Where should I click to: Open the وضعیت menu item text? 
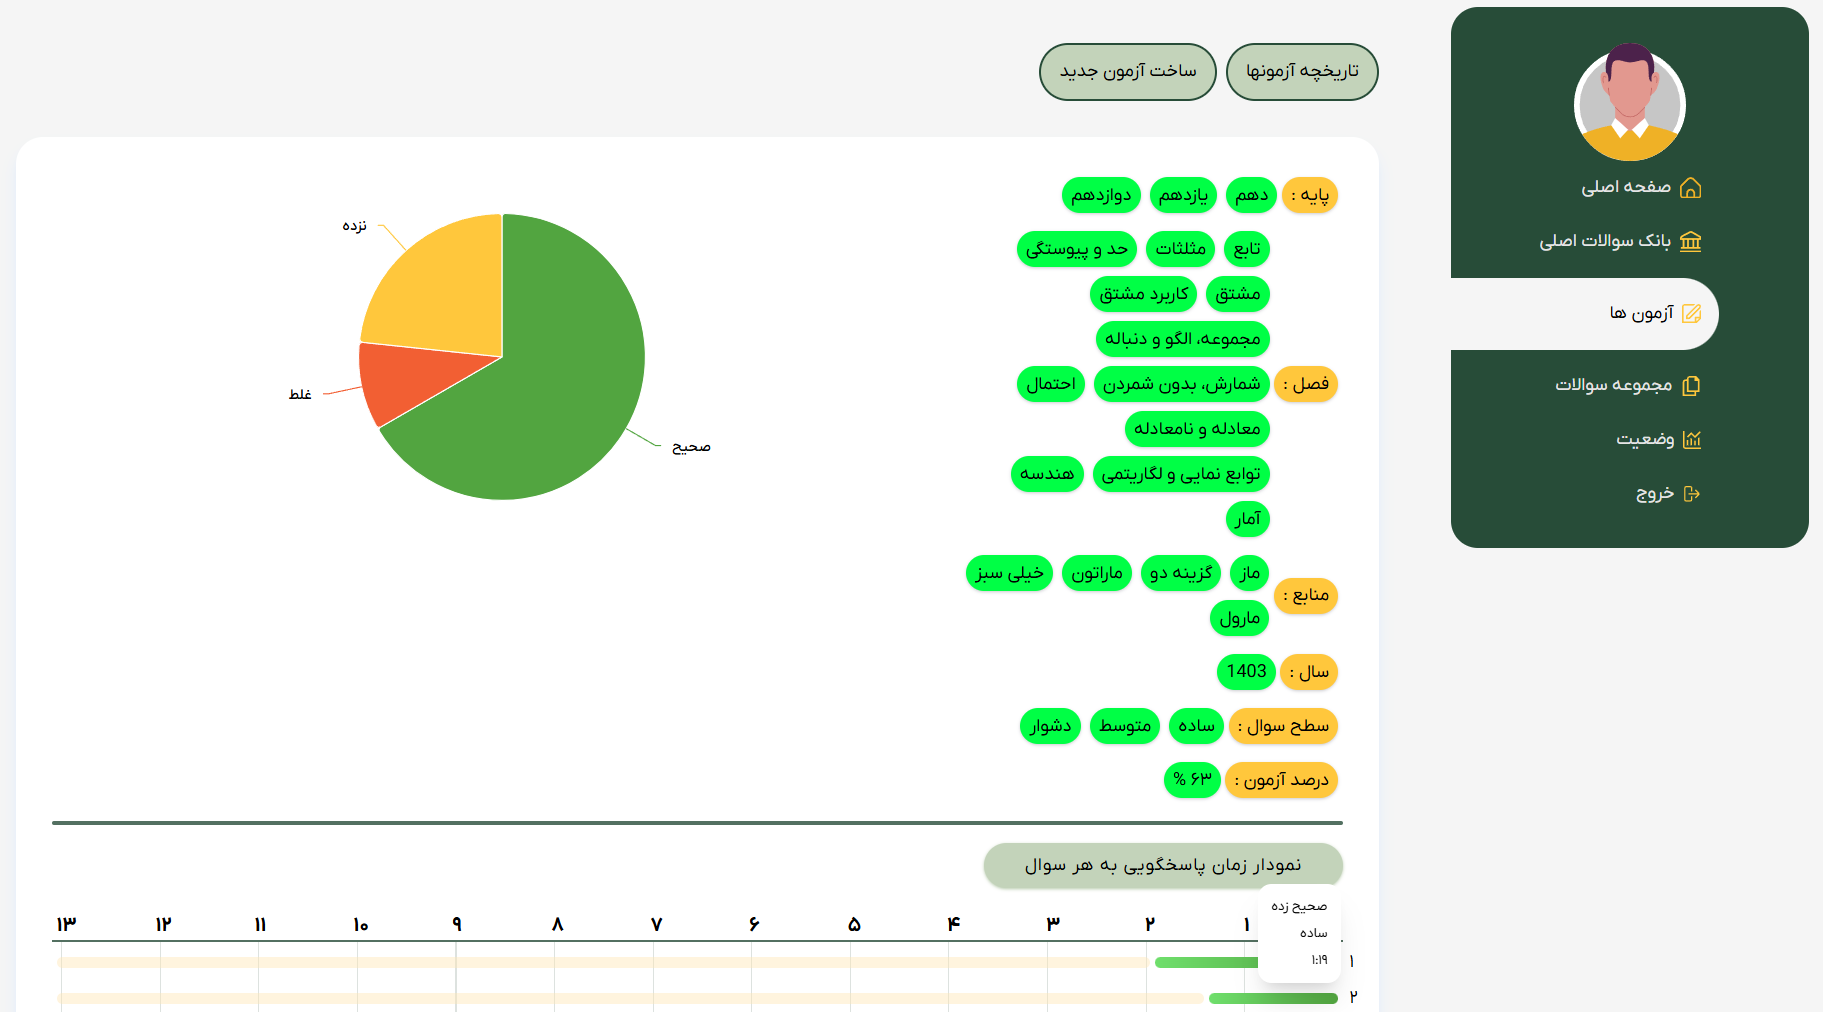(x=1644, y=440)
